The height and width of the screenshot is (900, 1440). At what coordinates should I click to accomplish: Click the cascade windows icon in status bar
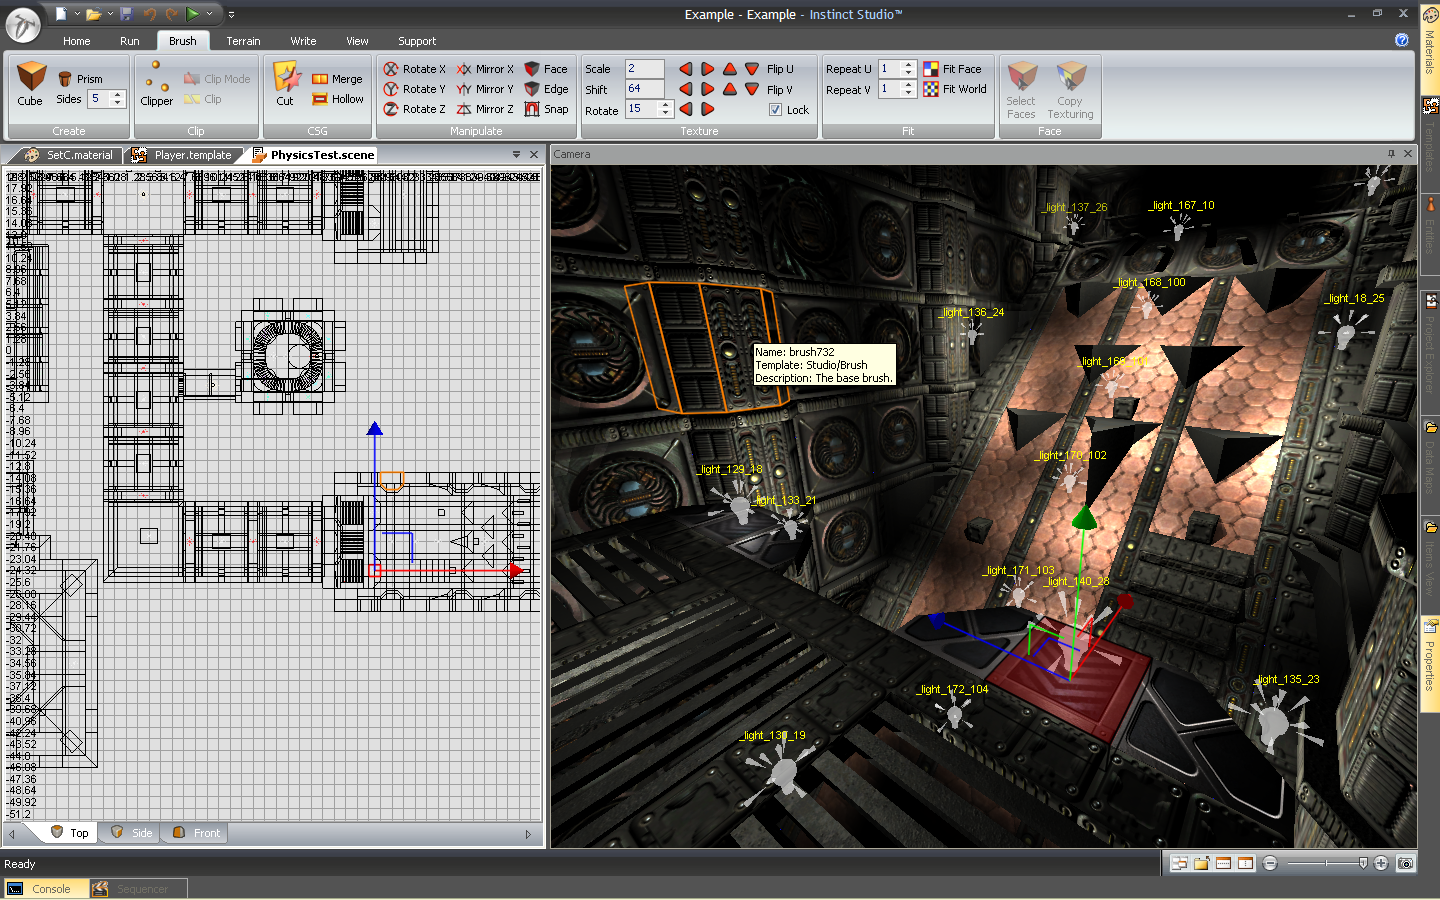1180,863
